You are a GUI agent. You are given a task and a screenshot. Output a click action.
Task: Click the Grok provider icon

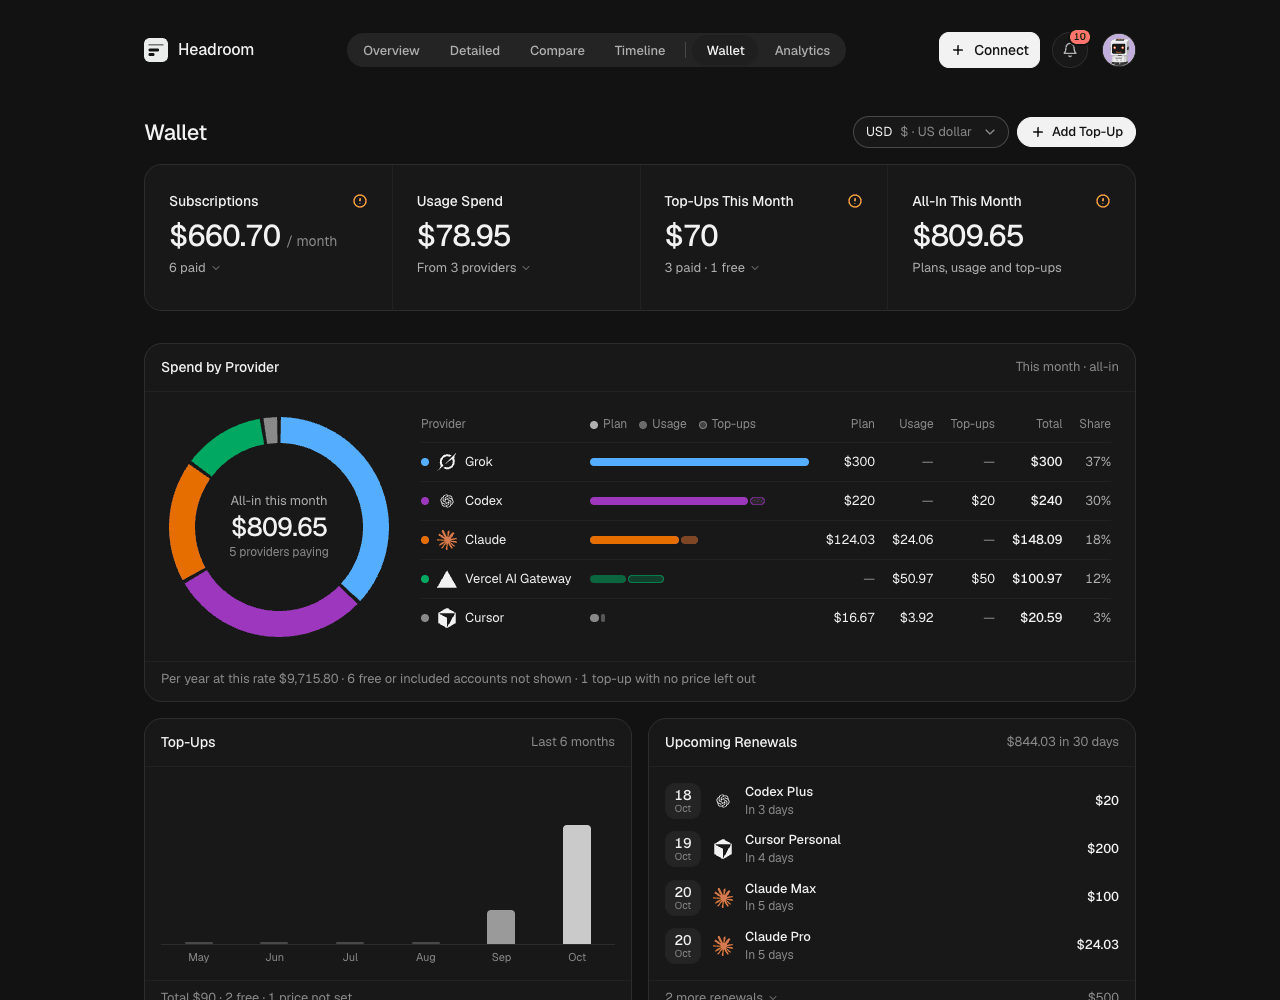447,462
